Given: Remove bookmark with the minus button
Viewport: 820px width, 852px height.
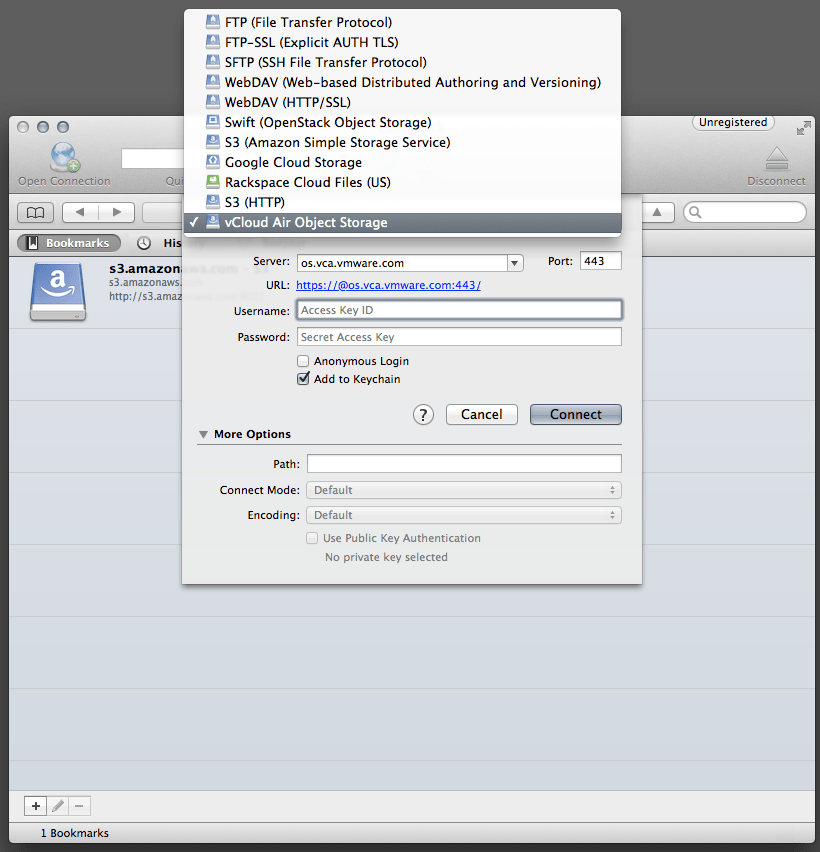Looking at the screenshot, I should (x=79, y=806).
